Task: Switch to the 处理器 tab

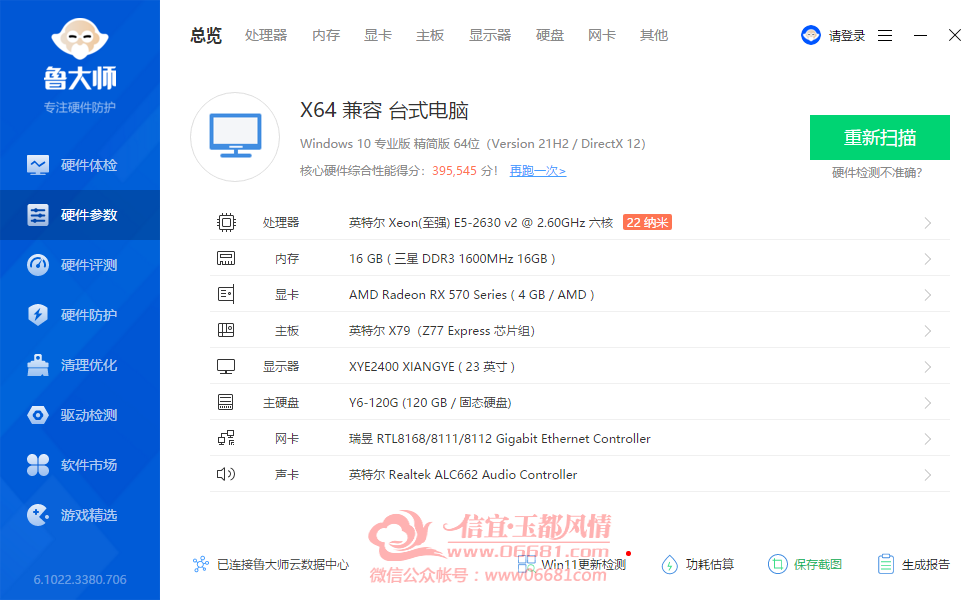Action: [x=266, y=36]
